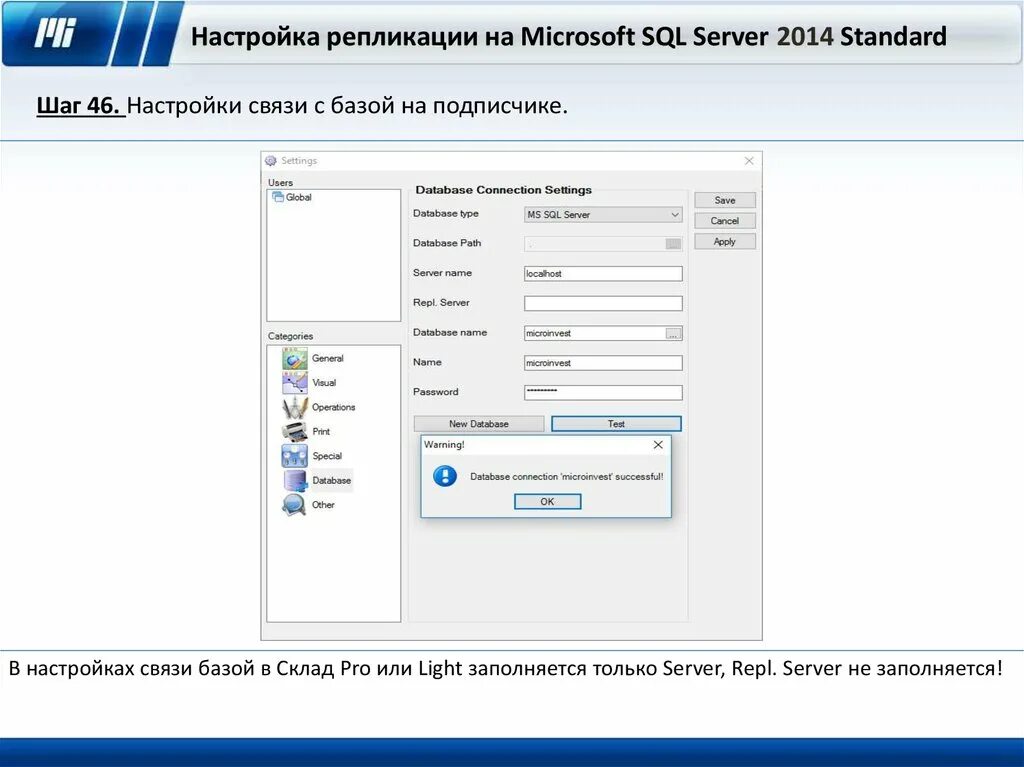
Task: Apply the connection settings
Action: click(725, 242)
